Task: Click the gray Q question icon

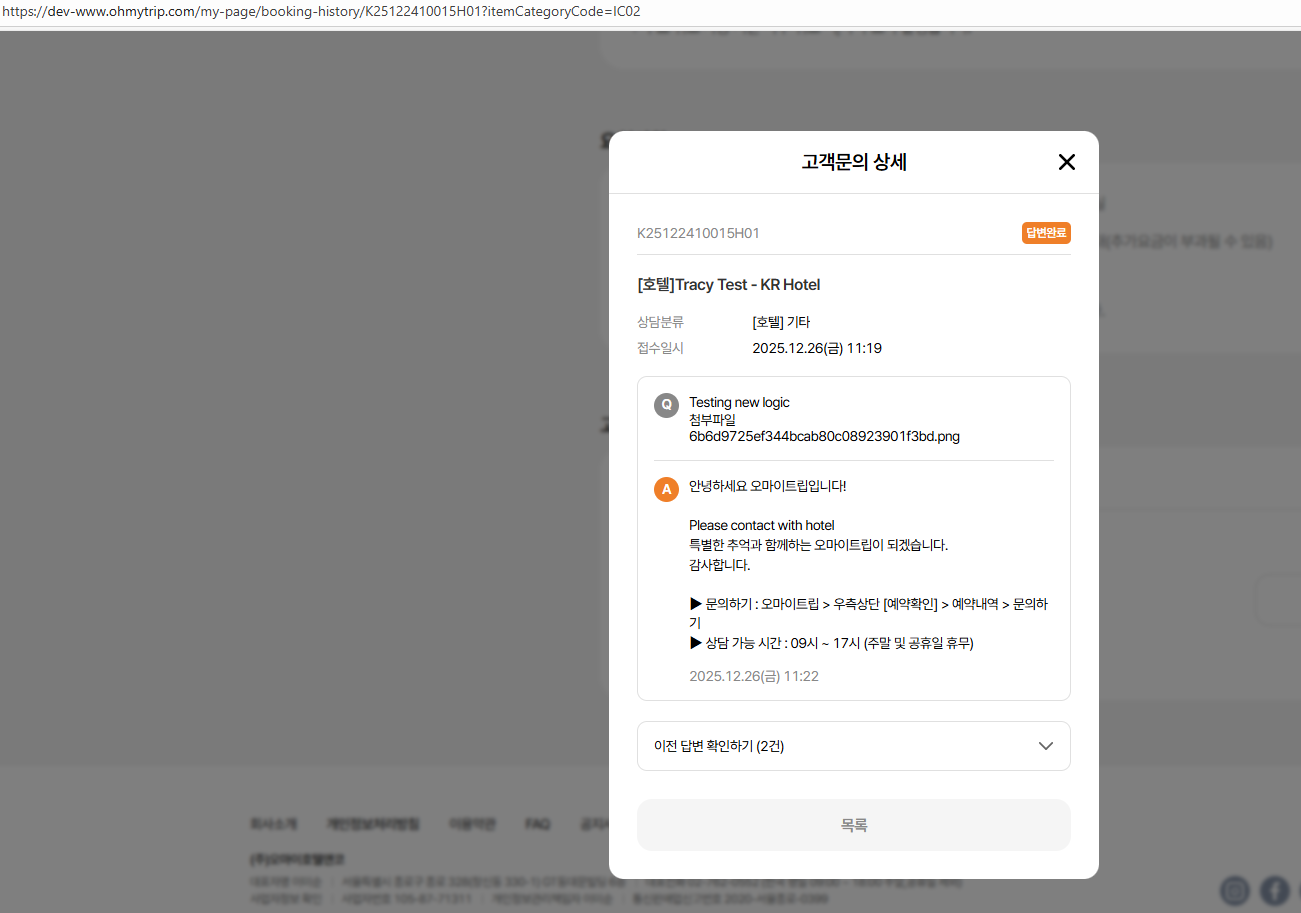Action: [x=666, y=405]
